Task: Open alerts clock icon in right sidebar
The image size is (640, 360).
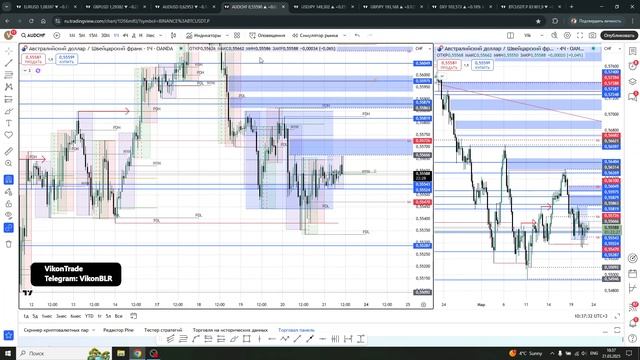Action: 633,66
